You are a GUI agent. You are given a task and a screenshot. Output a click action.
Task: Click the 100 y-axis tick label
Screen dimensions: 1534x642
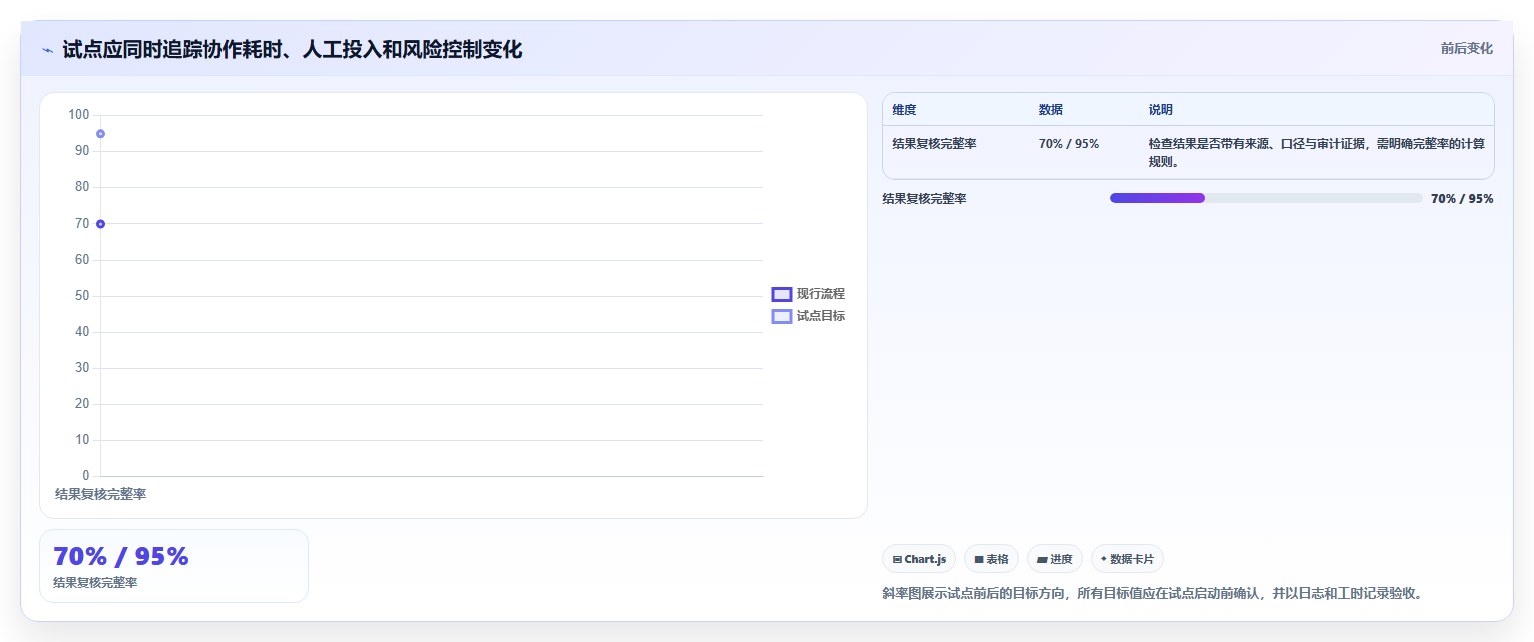point(79,115)
